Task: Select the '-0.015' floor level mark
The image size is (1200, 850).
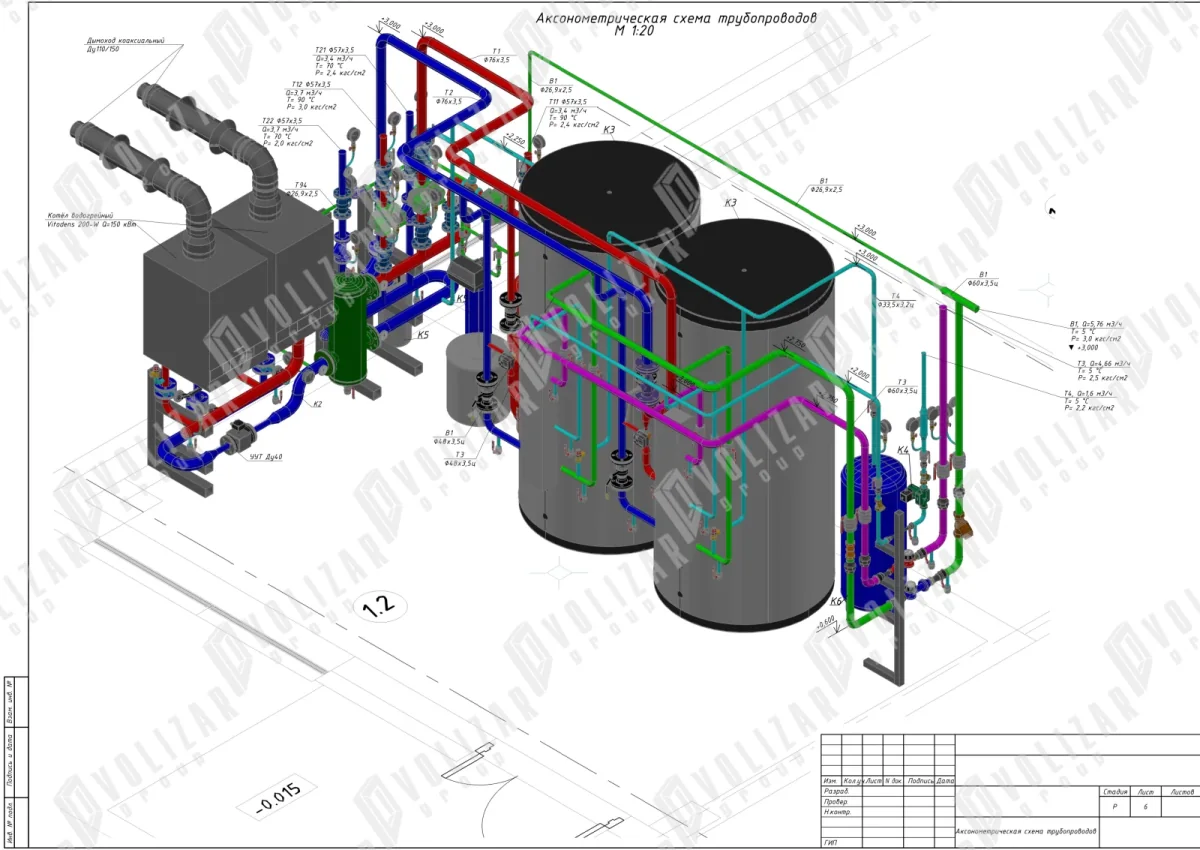Action: click(x=276, y=798)
